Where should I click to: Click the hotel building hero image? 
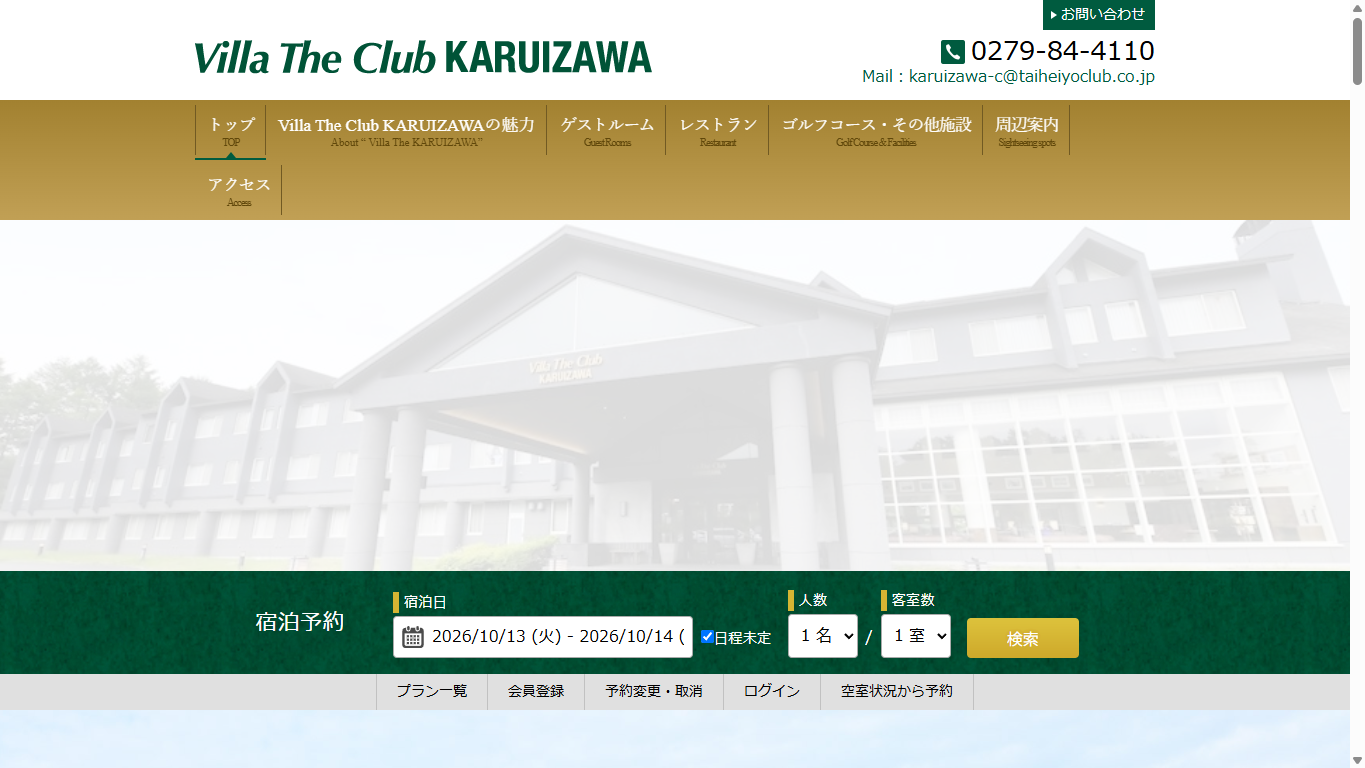pyautogui.click(x=675, y=395)
